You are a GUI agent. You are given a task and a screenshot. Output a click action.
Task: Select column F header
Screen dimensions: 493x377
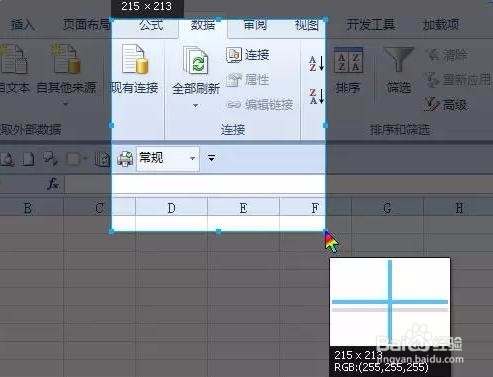click(x=315, y=208)
